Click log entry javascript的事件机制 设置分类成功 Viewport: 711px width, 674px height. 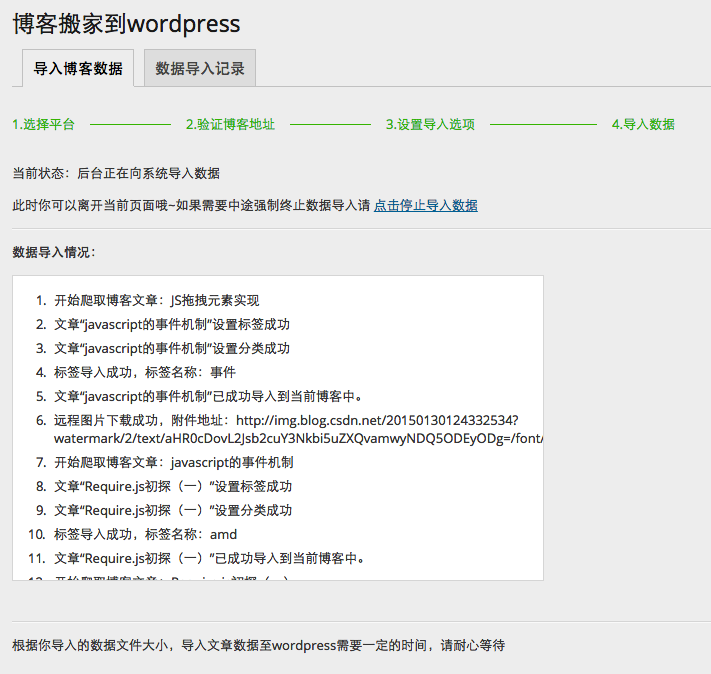pos(172,348)
